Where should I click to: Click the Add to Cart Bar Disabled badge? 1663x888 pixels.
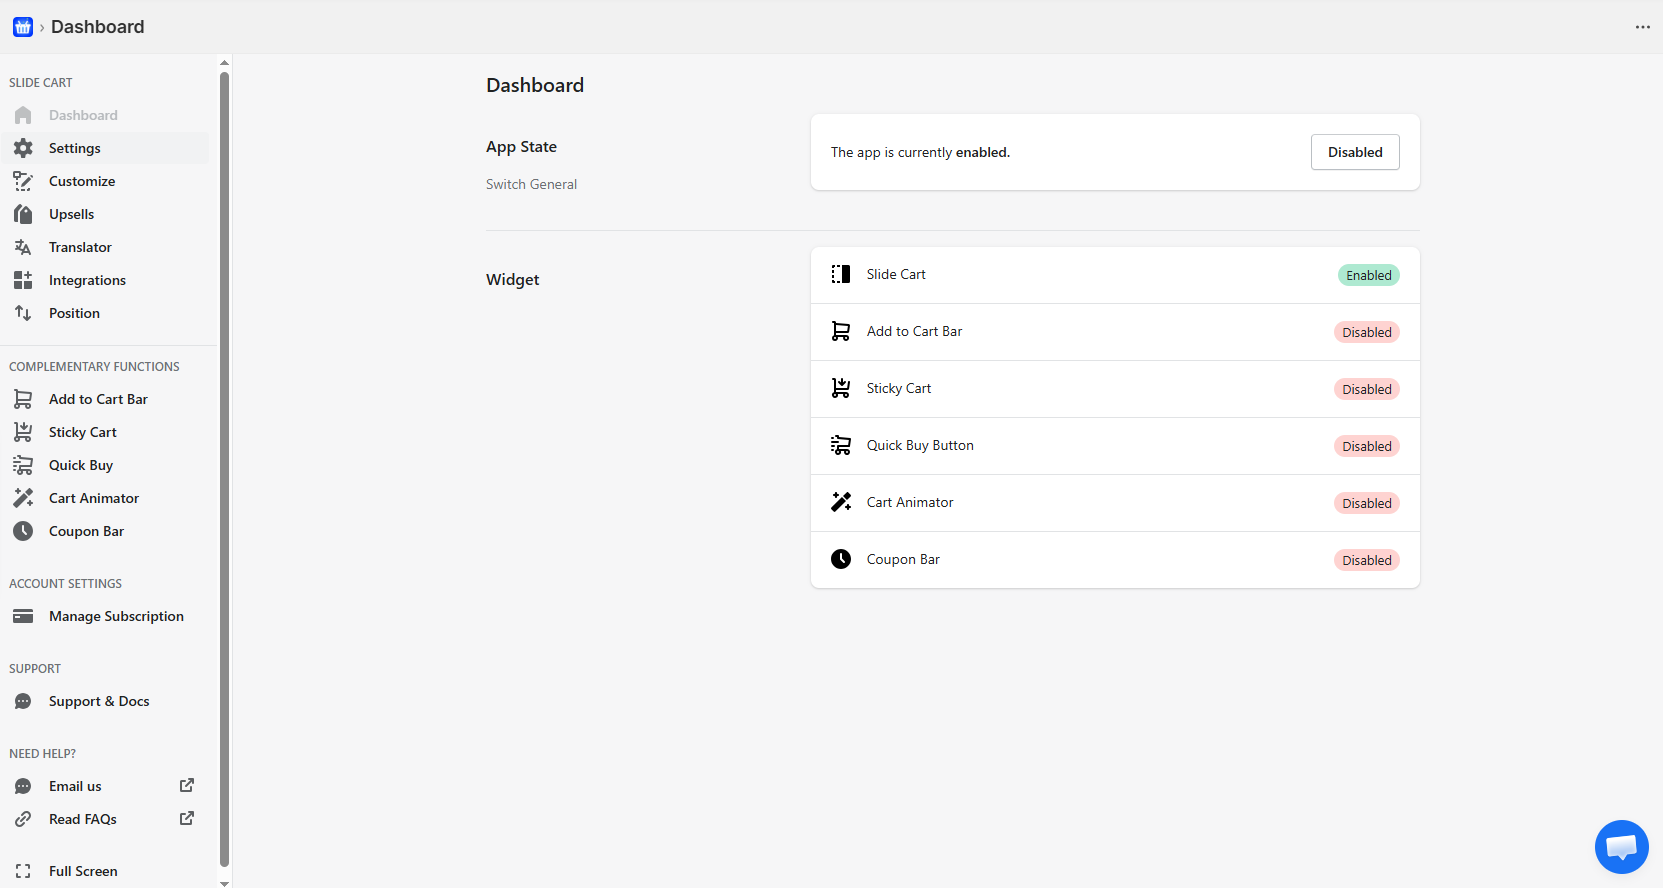click(x=1366, y=332)
